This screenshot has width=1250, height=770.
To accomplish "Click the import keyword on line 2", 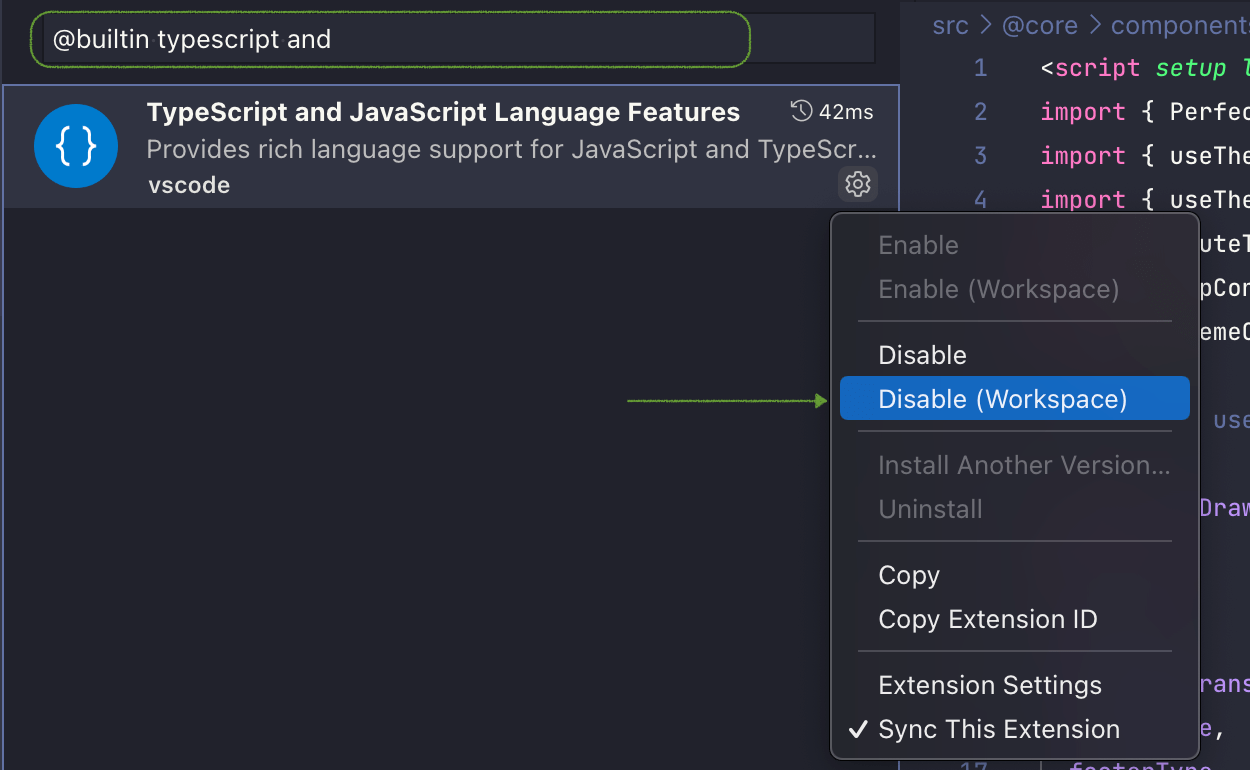I will (1083, 112).
